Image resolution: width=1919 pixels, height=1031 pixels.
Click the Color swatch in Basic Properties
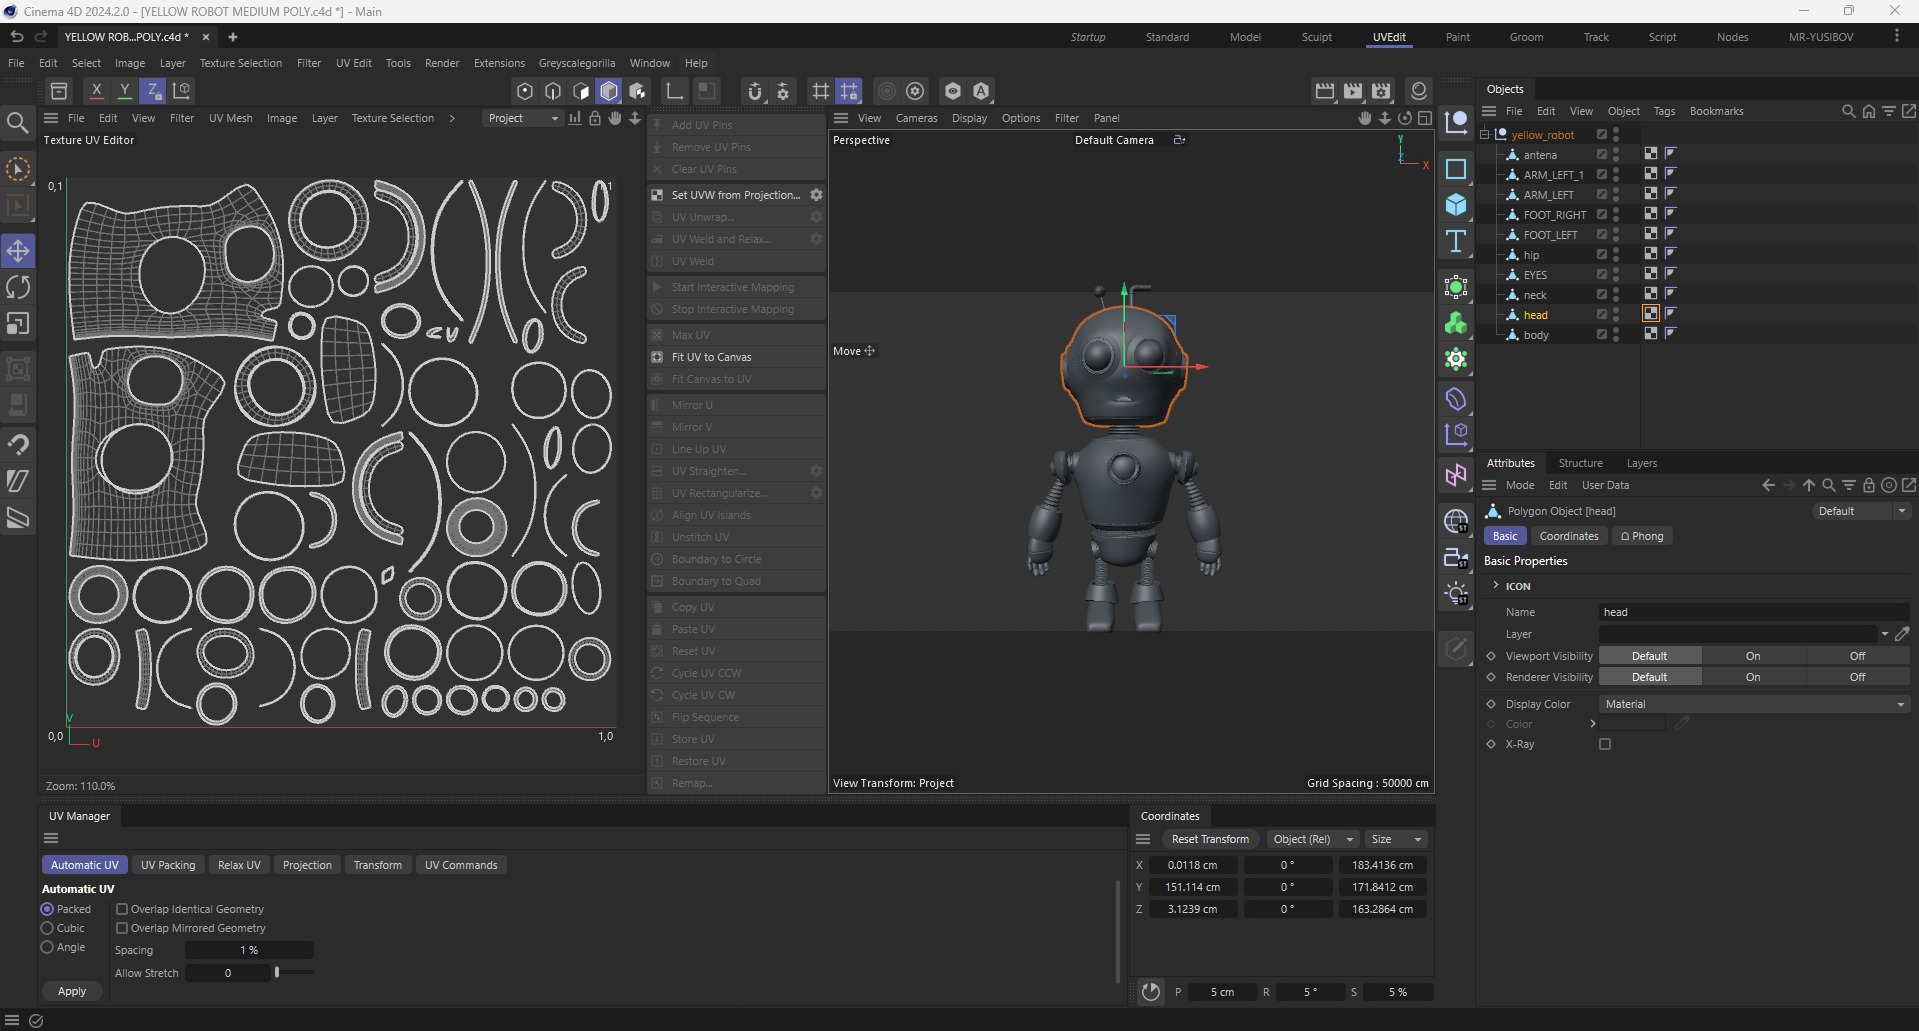point(1632,724)
